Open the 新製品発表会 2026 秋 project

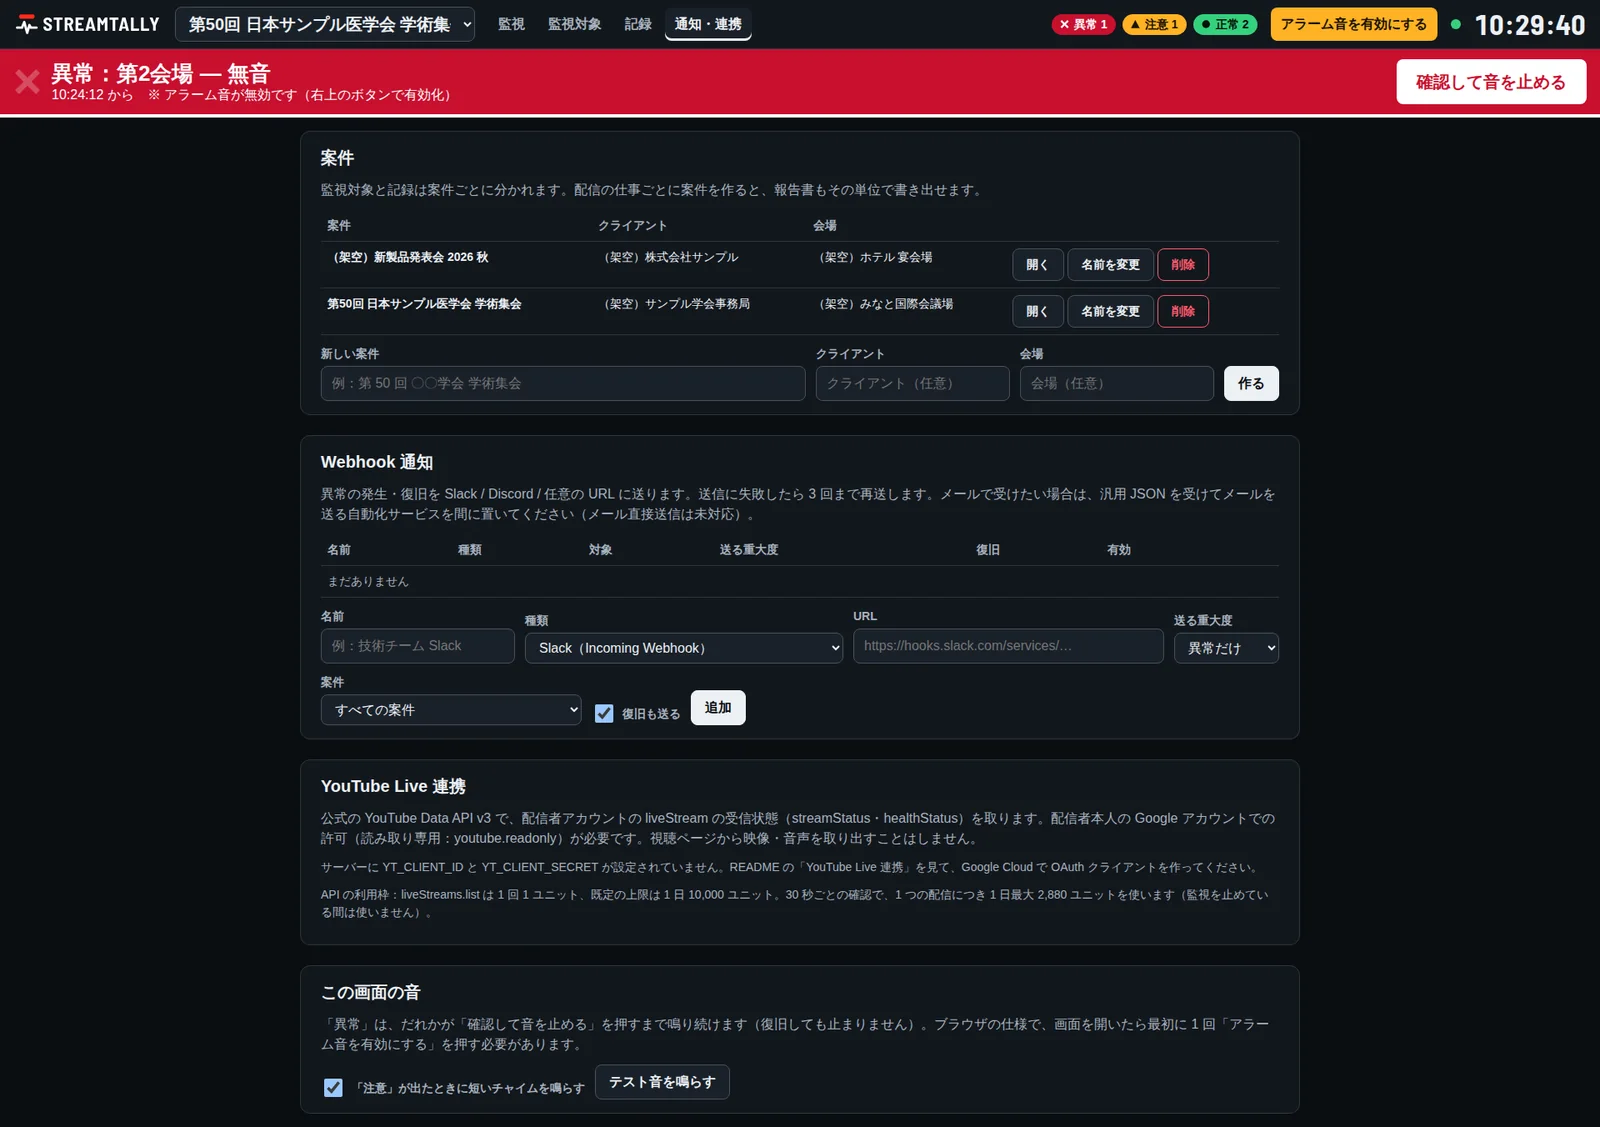(1037, 265)
